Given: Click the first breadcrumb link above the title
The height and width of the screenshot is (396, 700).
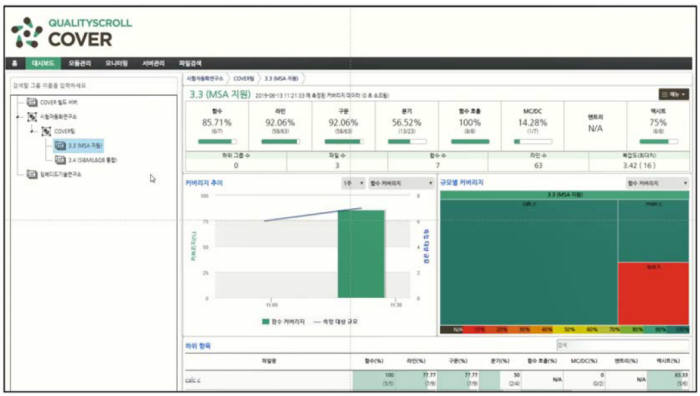Looking at the screenshot, I should [x=204, y=79].
